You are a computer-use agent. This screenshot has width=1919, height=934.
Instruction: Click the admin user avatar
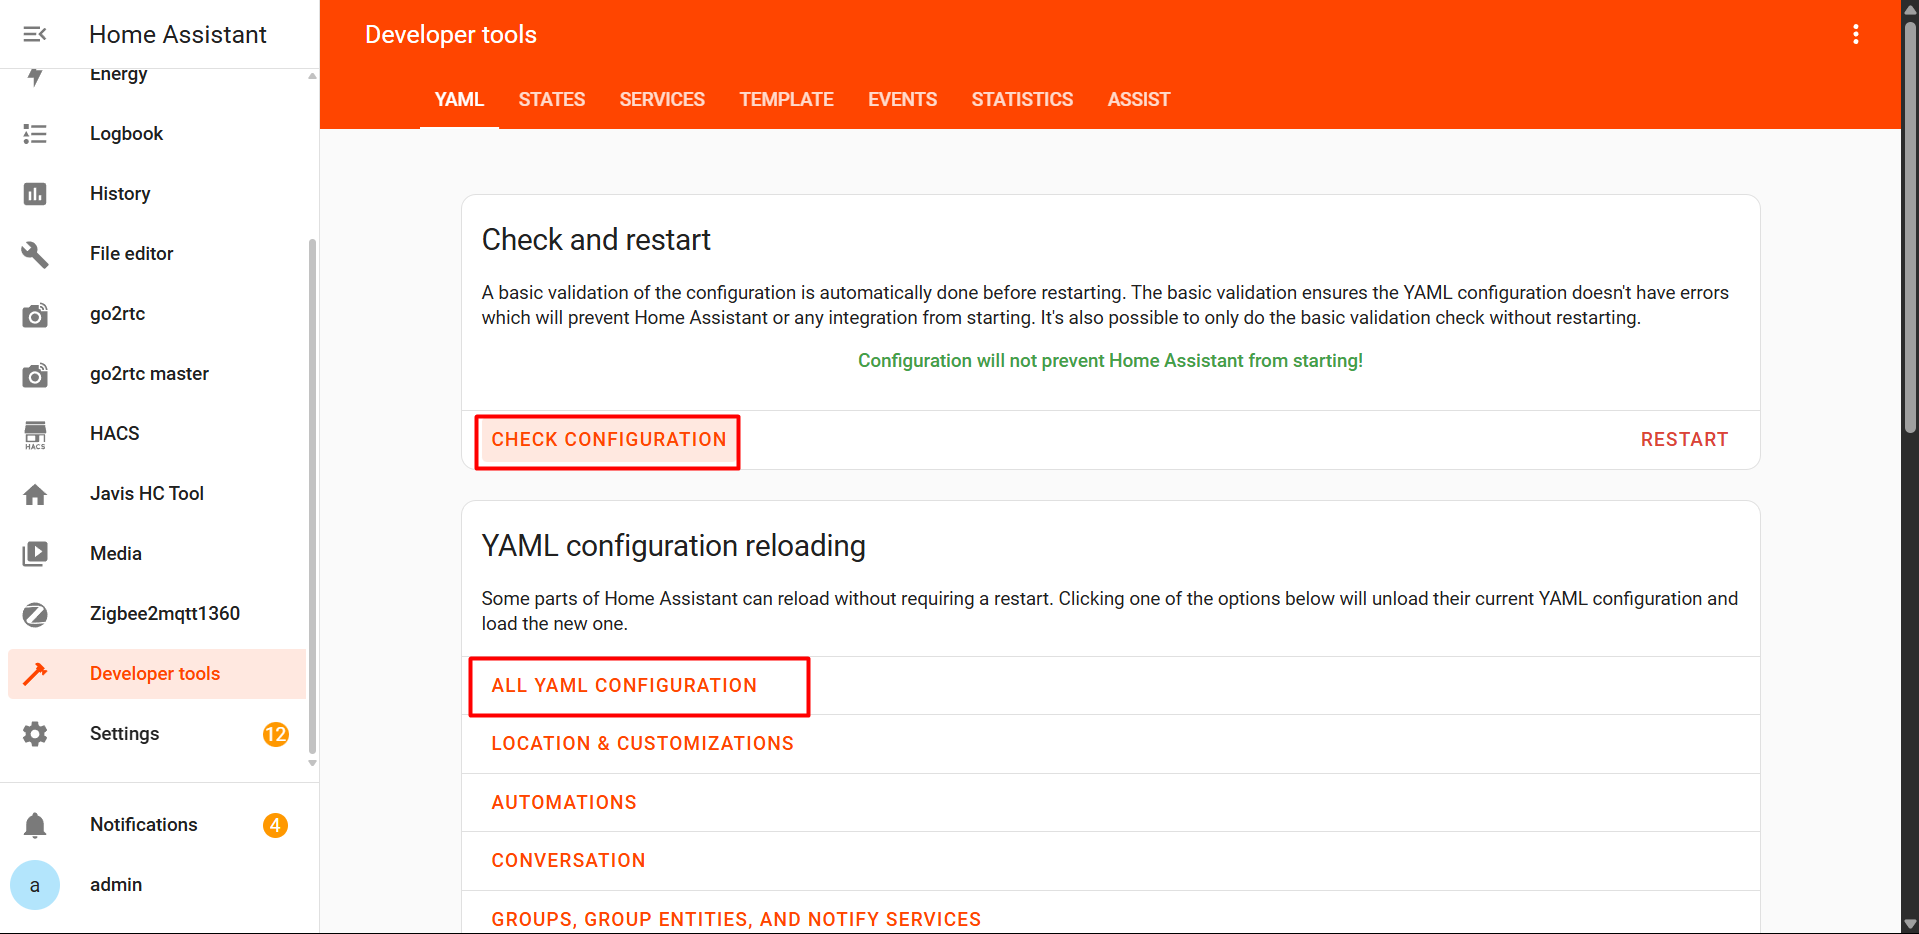(35, 885)
